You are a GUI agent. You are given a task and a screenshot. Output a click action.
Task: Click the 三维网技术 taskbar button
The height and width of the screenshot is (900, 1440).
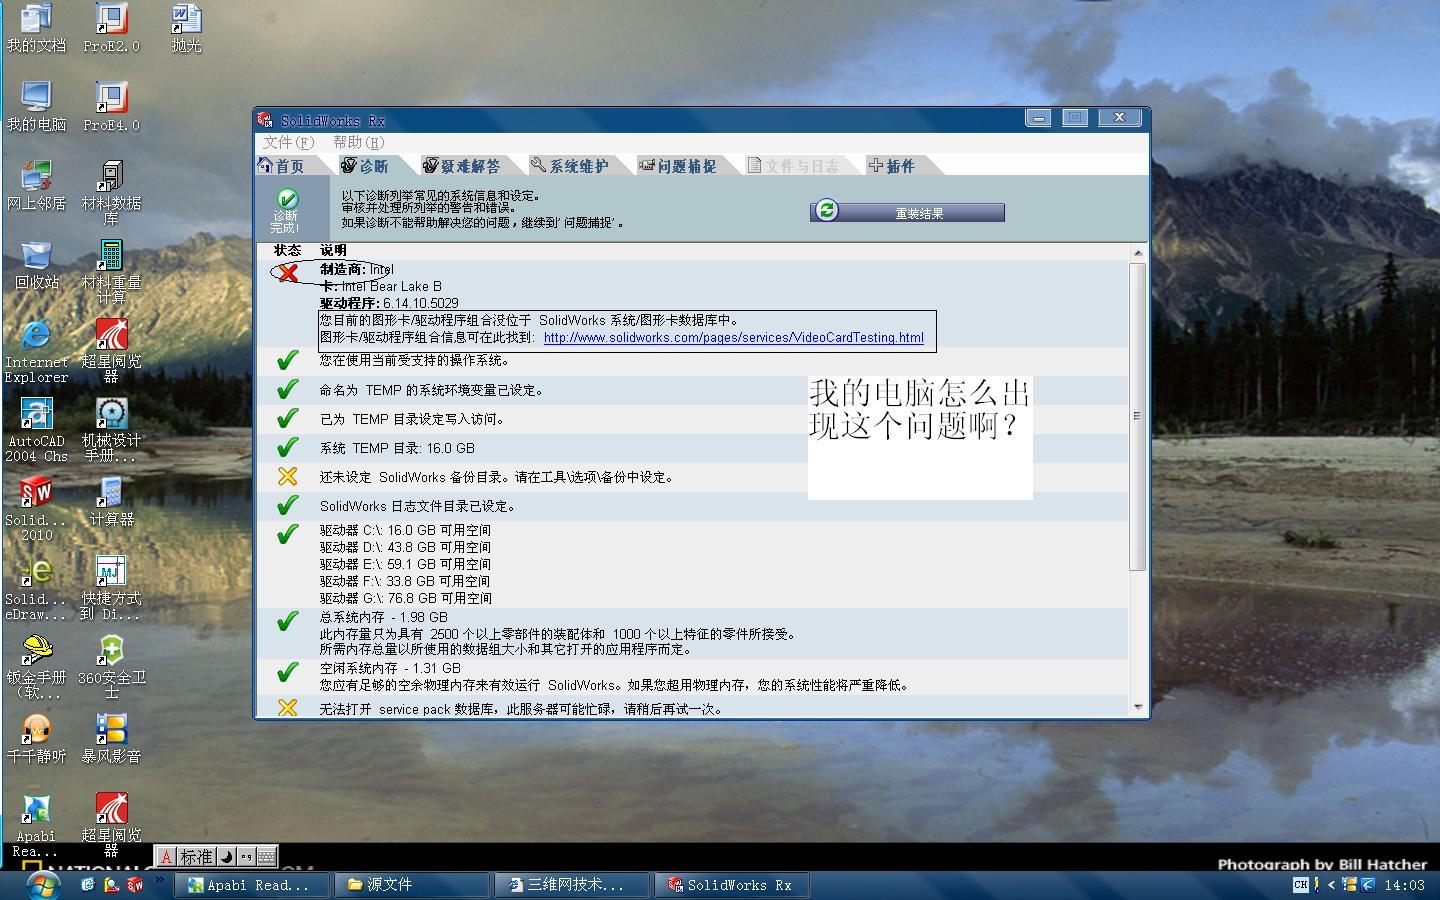coord(571,885)
